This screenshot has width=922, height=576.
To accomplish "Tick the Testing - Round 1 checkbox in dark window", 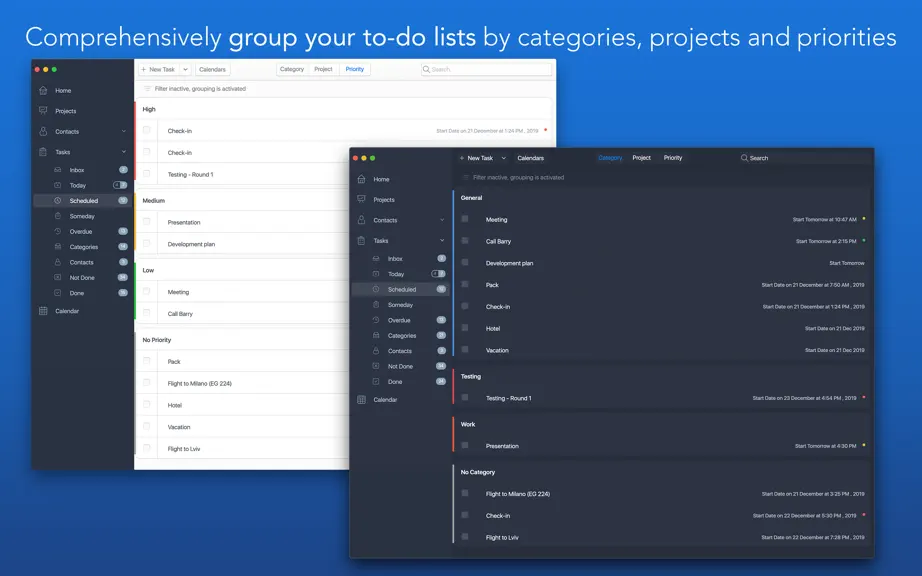I will tap(465, 397).
